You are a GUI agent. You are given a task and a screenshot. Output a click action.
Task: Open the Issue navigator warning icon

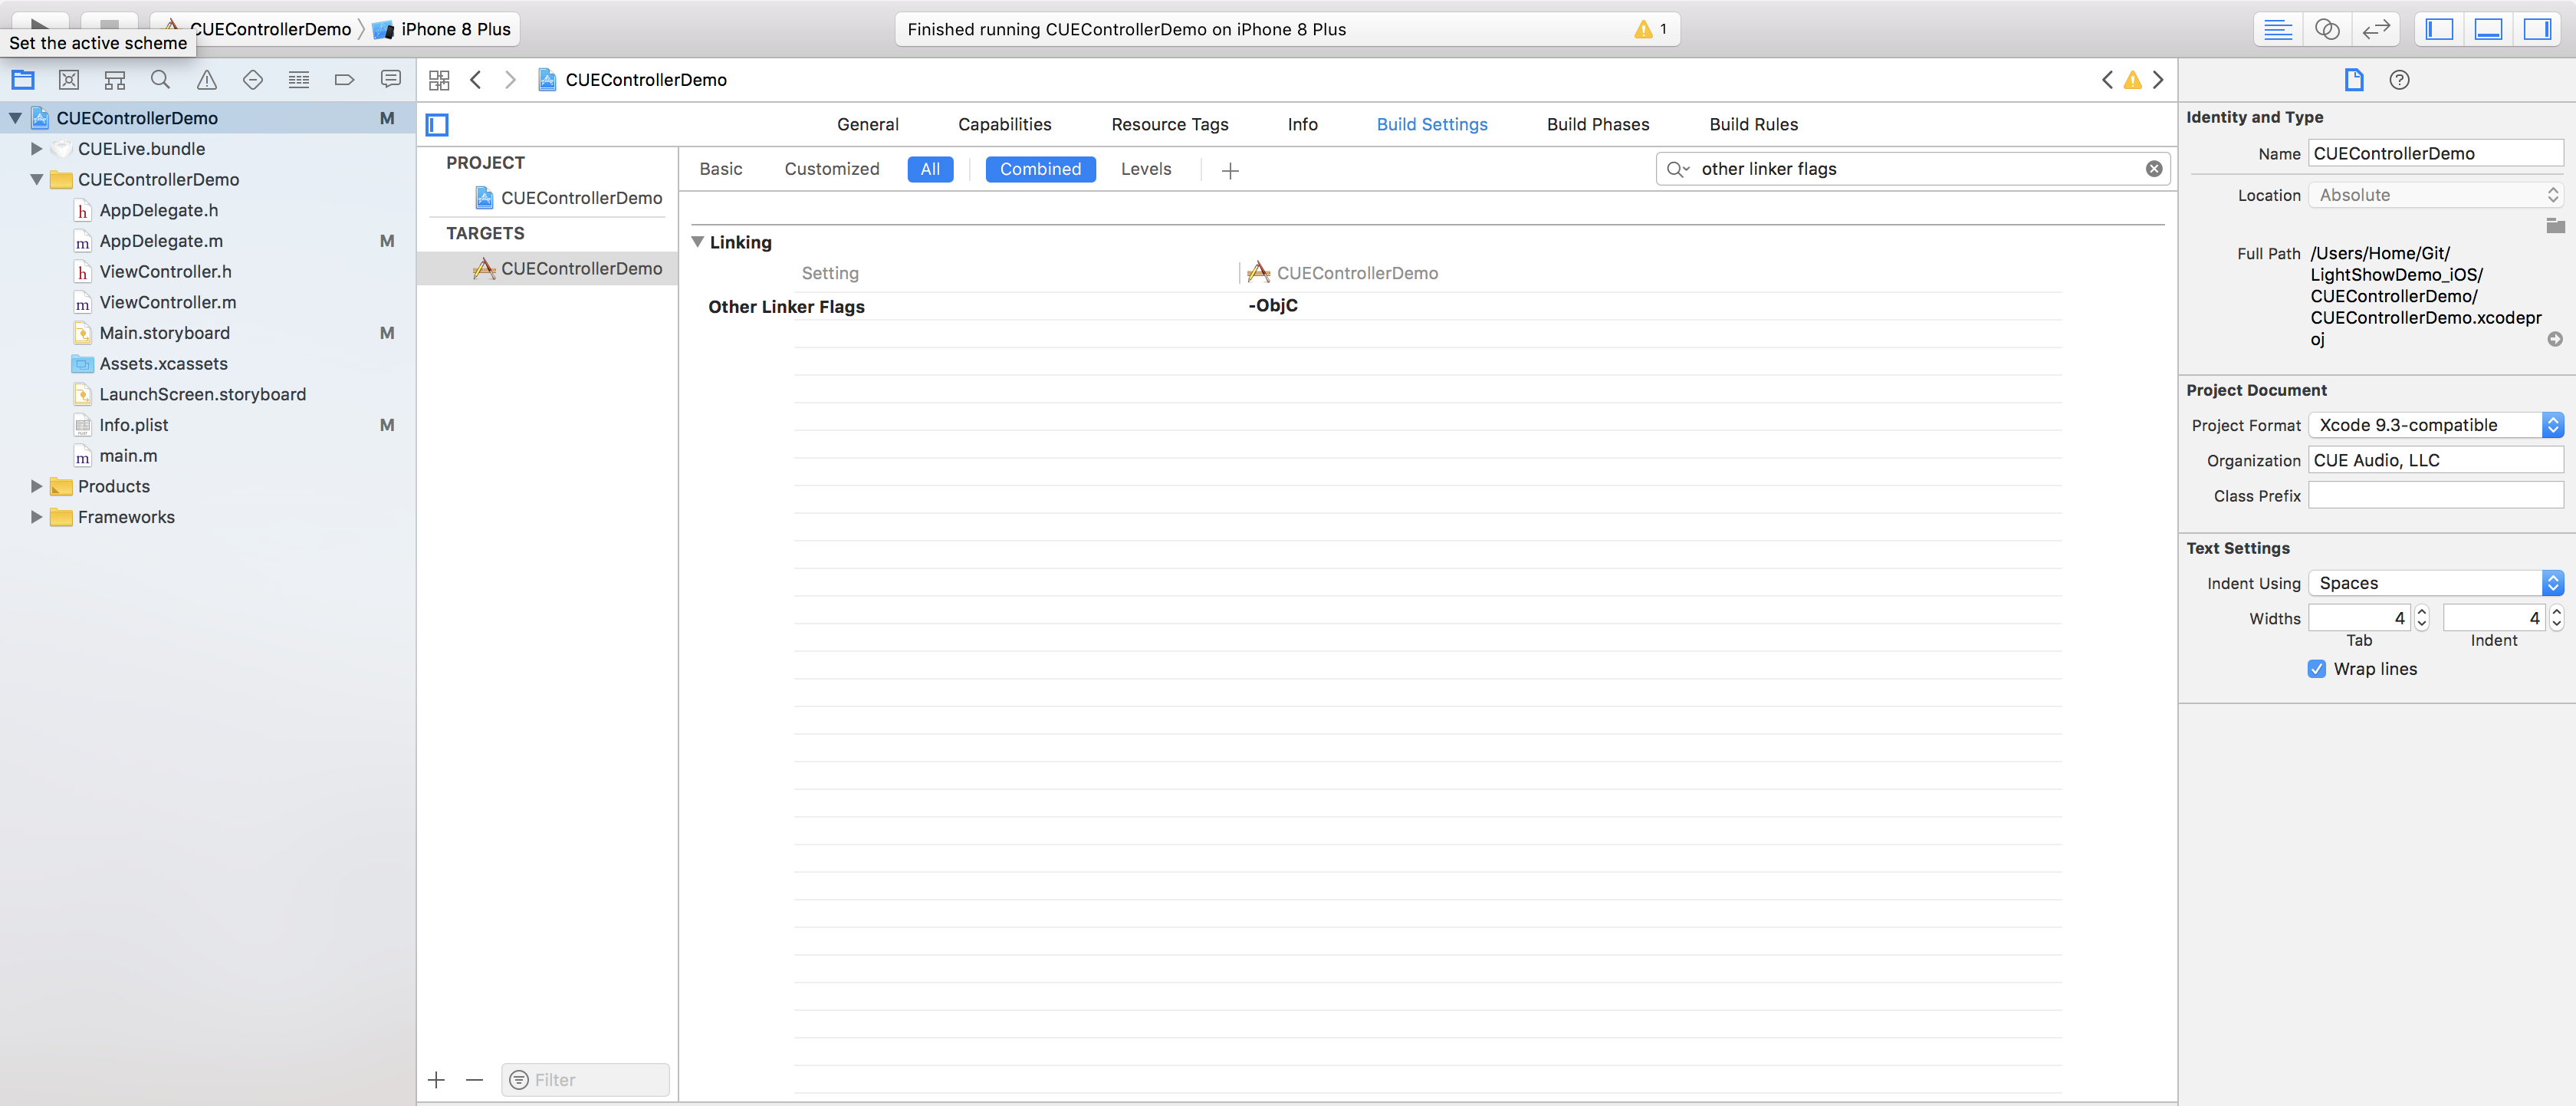pyautogui.click(x=207, y=80)
